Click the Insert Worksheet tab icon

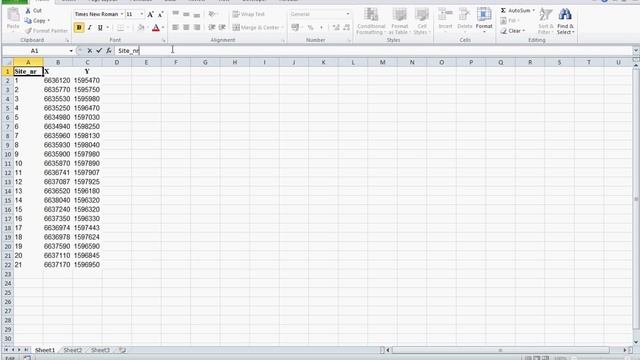point(122,350)
